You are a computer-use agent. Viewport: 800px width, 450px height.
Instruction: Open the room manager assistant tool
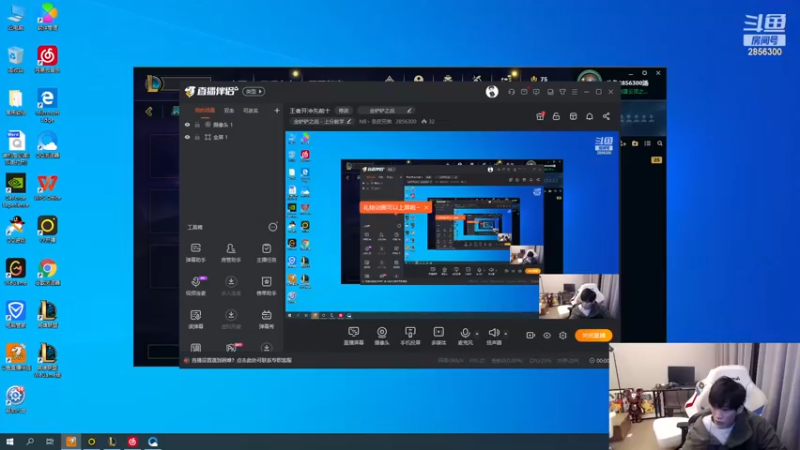tap(231, 253)
